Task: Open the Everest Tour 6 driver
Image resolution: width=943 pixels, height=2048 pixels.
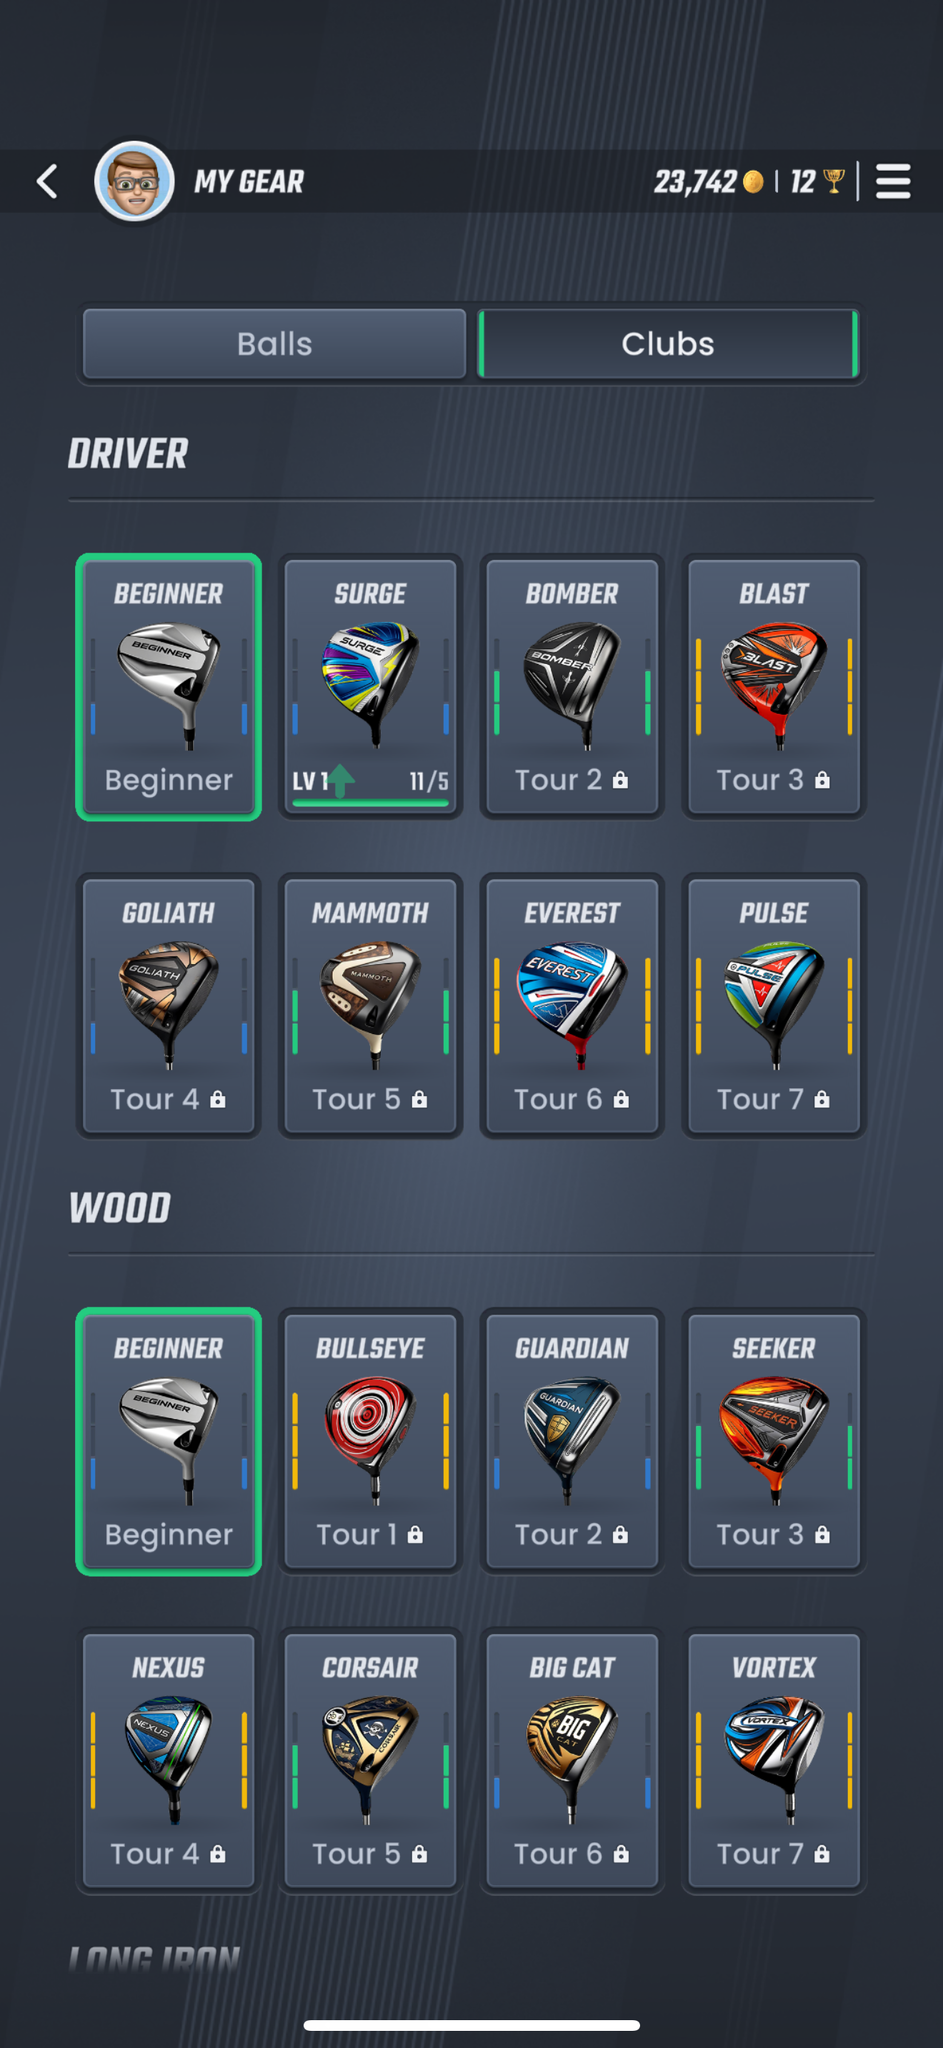Action: (x=572, y=1006)
